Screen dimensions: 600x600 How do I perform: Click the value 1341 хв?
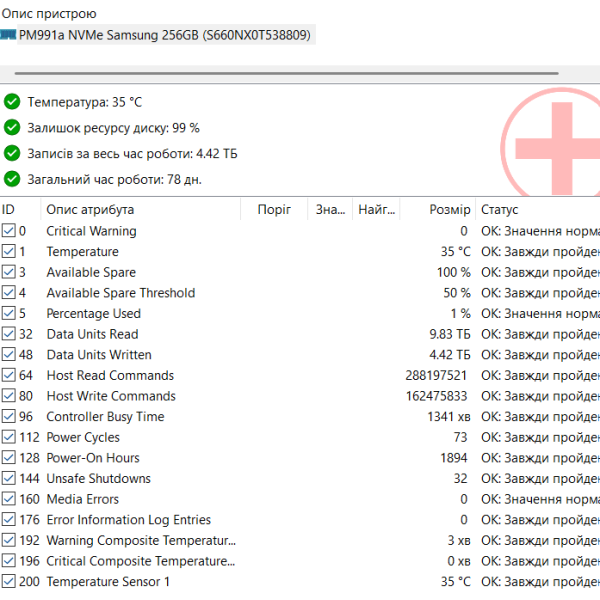[449, 417]
